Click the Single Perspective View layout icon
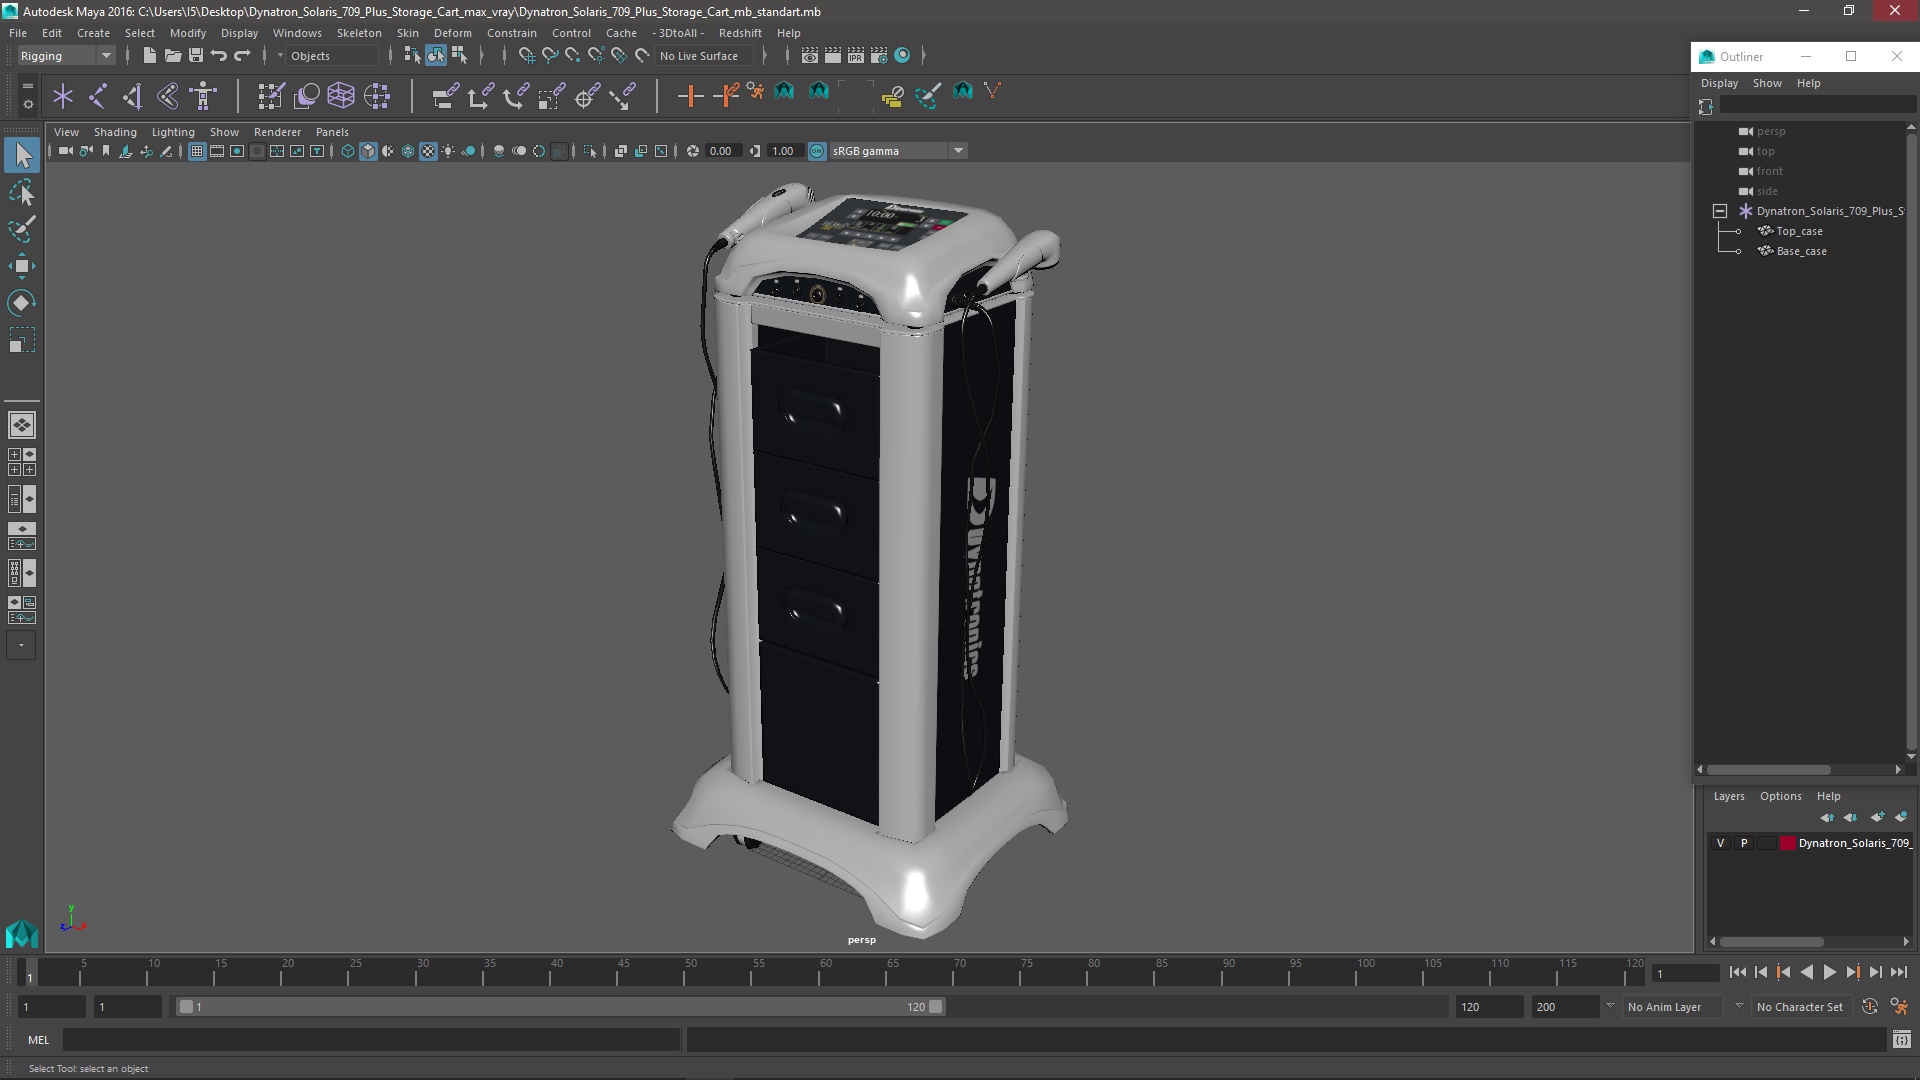1920x1080 pixels. (22, 425)
